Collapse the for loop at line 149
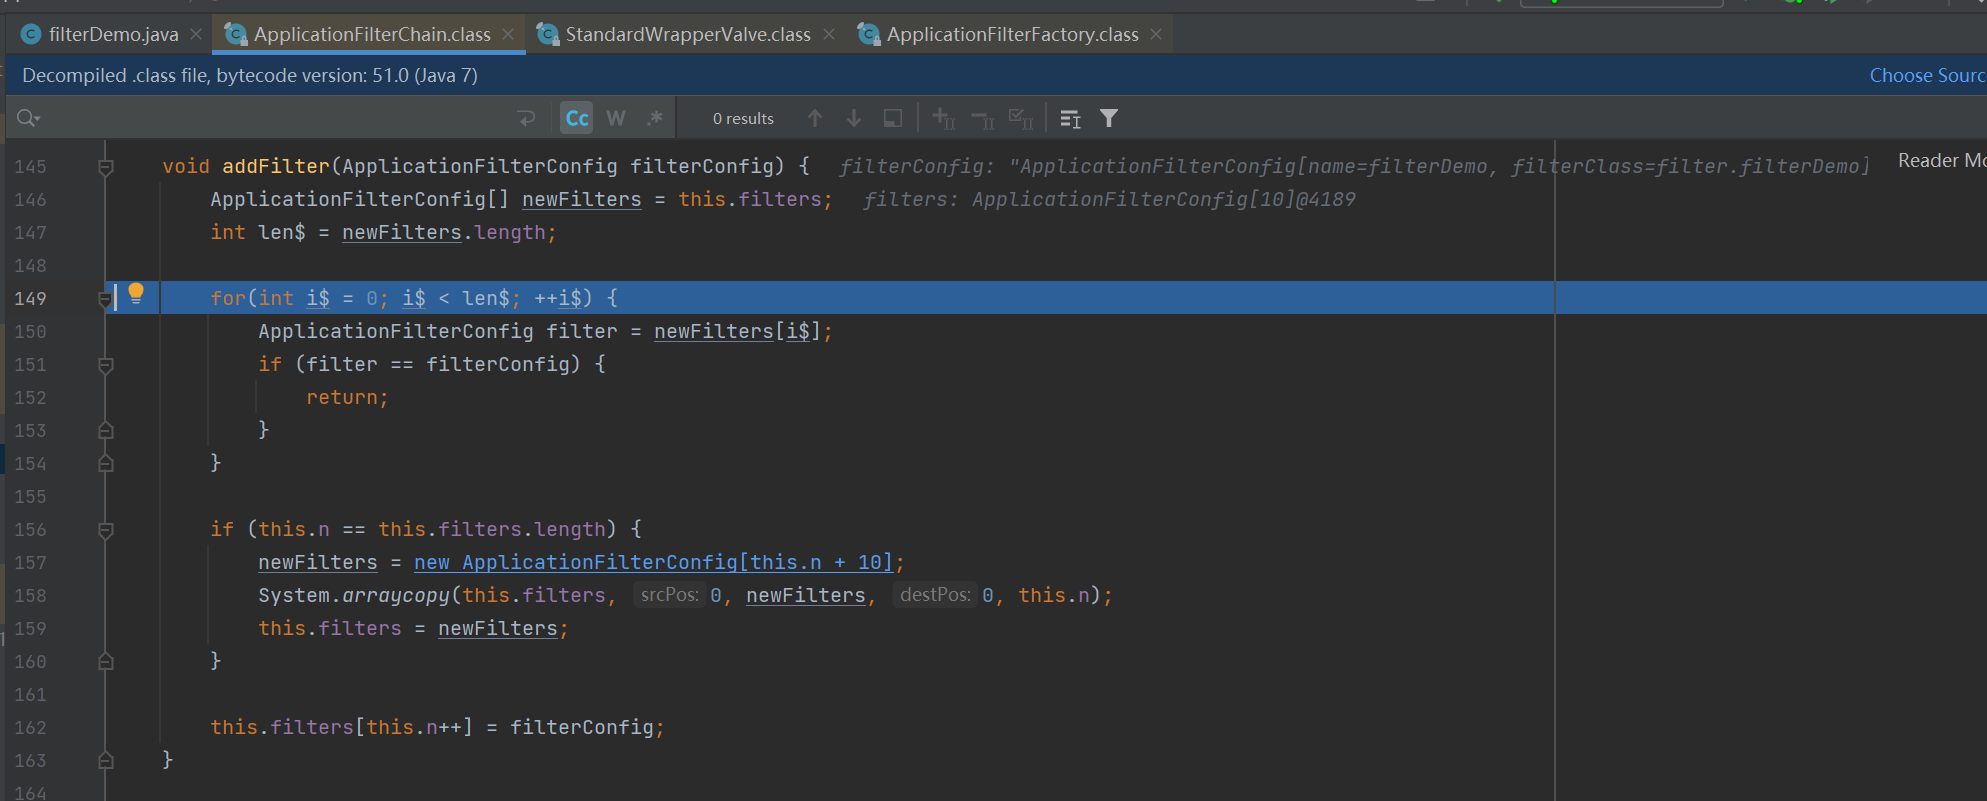This screenshot has width=1987, height=801. click(x=105, y=299)
